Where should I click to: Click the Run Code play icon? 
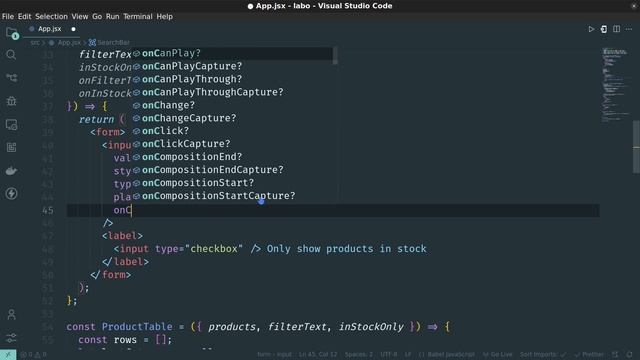tap(591, 29)
